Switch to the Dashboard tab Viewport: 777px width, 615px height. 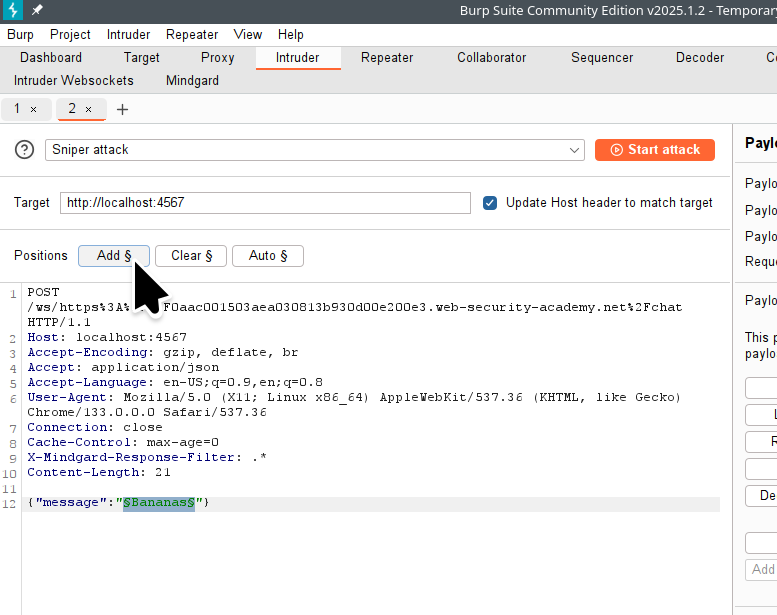51,58
